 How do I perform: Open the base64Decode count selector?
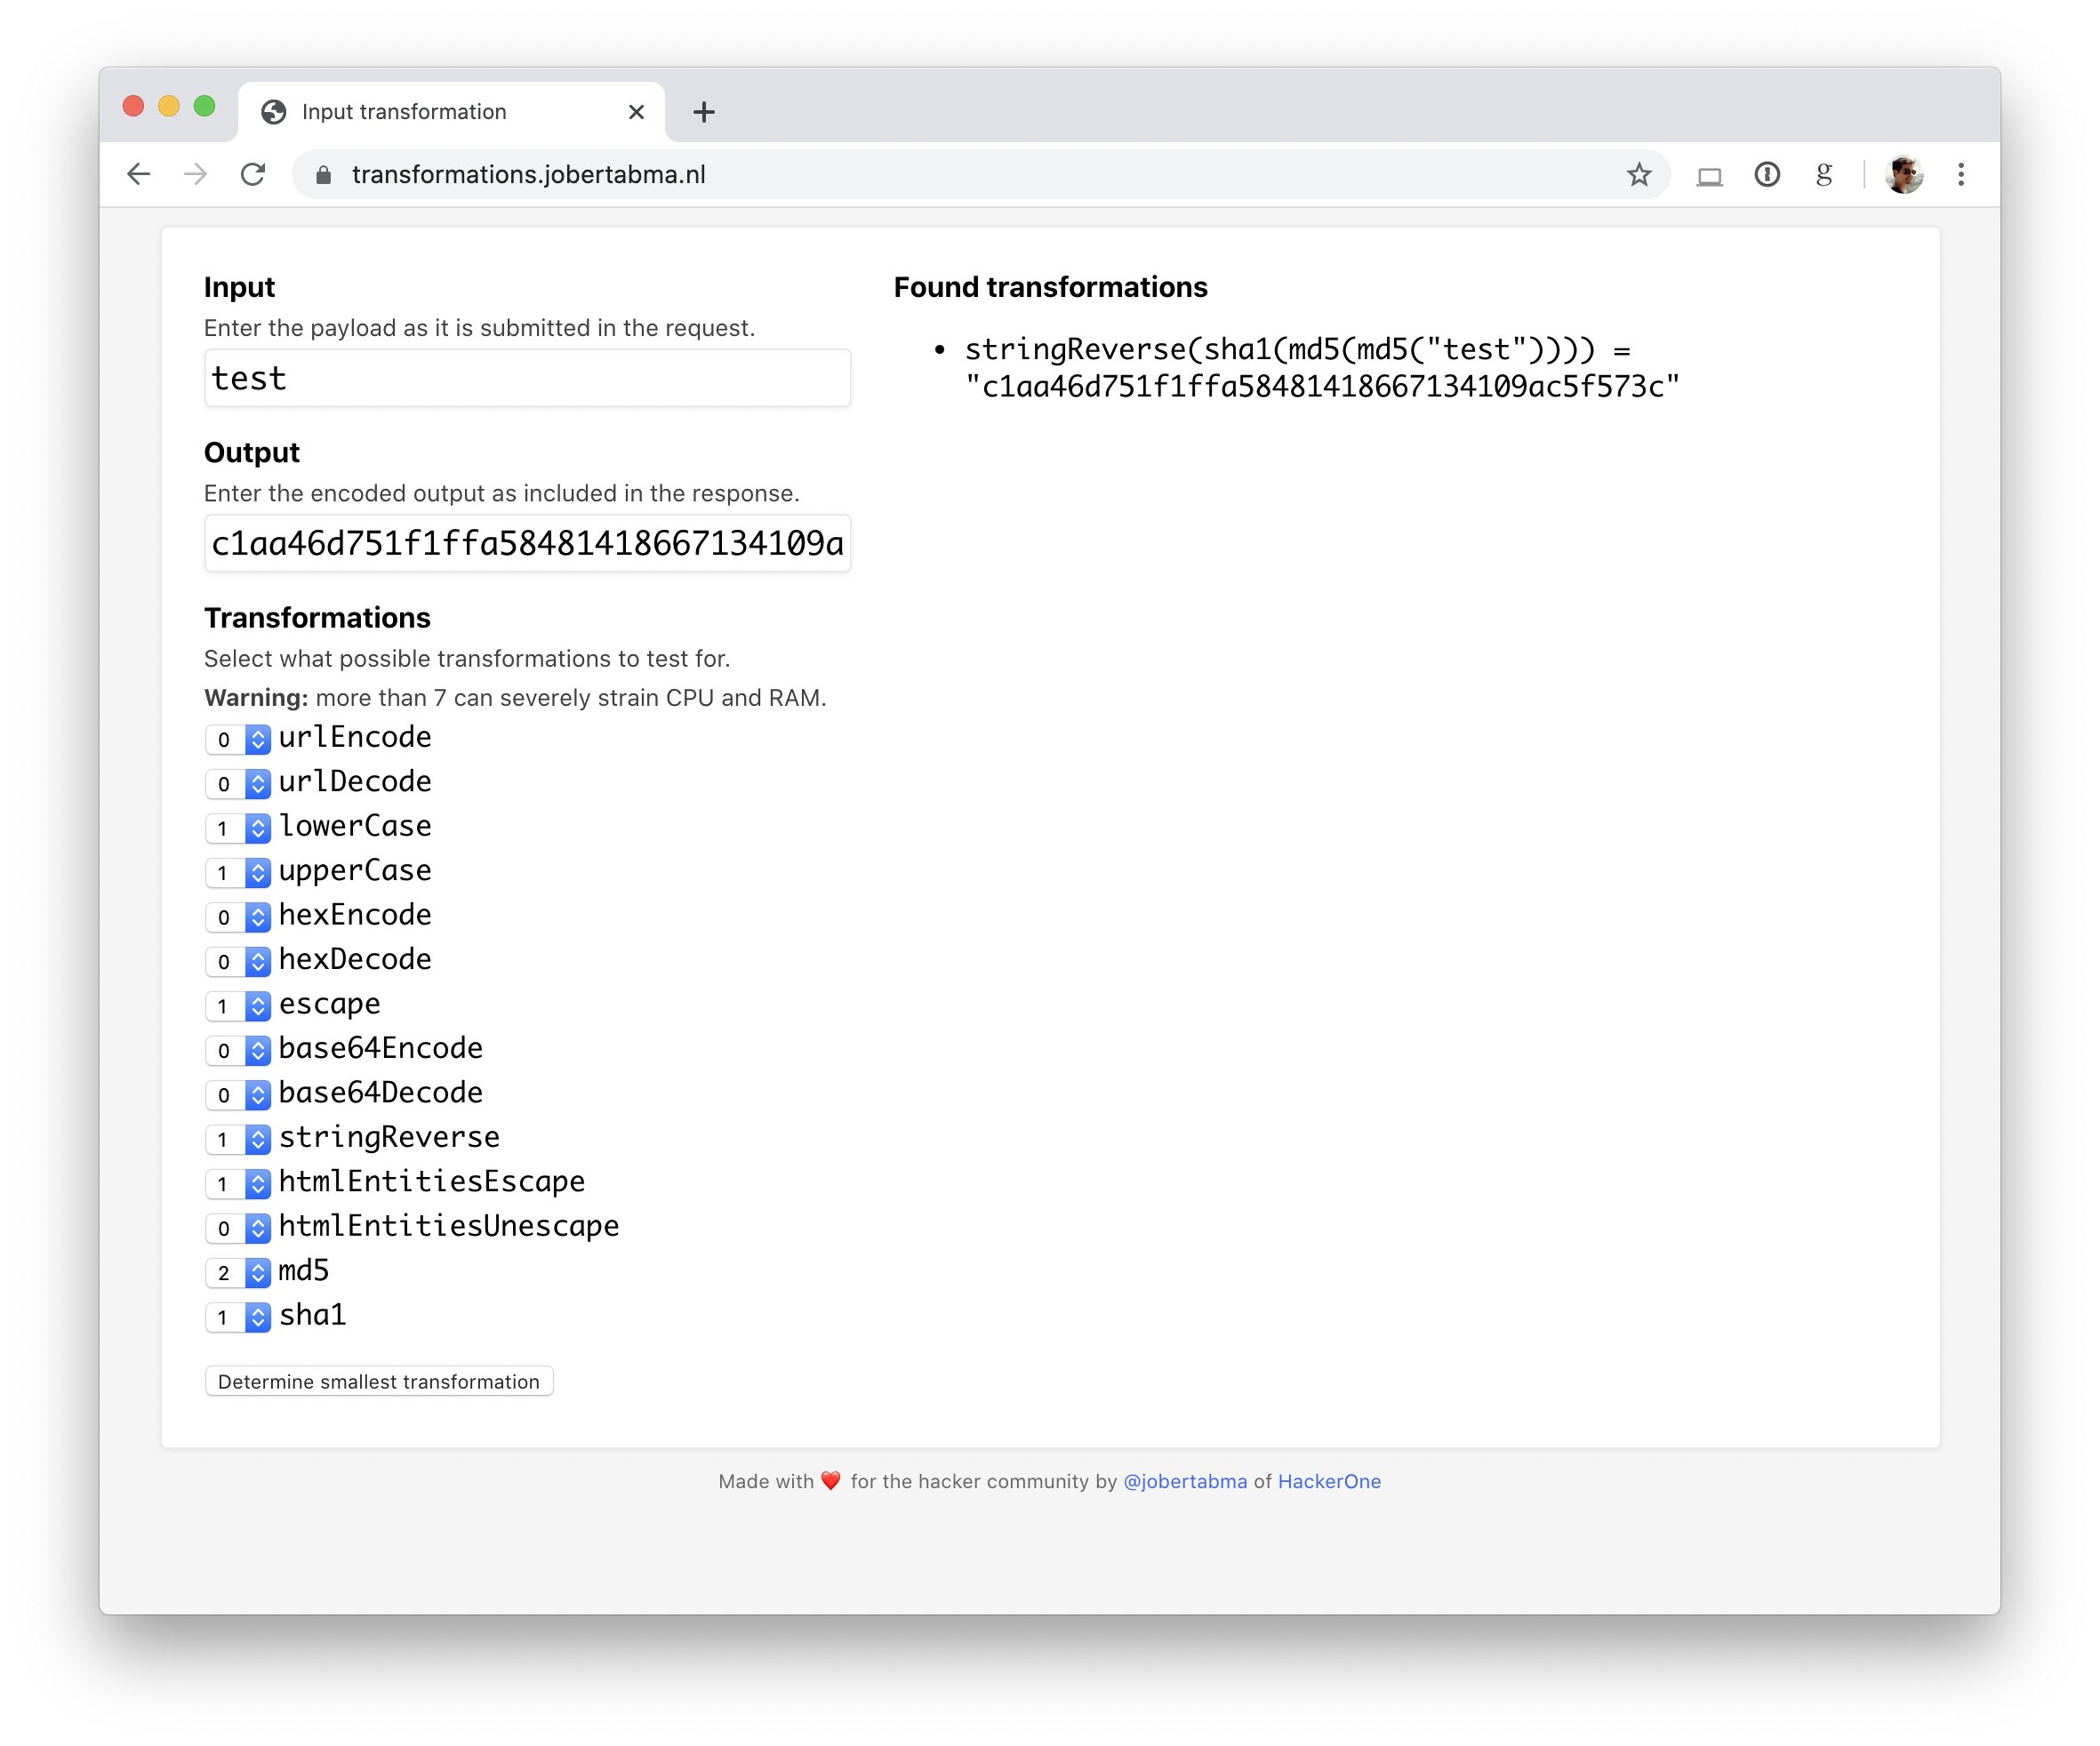[x=238, y=1095]
